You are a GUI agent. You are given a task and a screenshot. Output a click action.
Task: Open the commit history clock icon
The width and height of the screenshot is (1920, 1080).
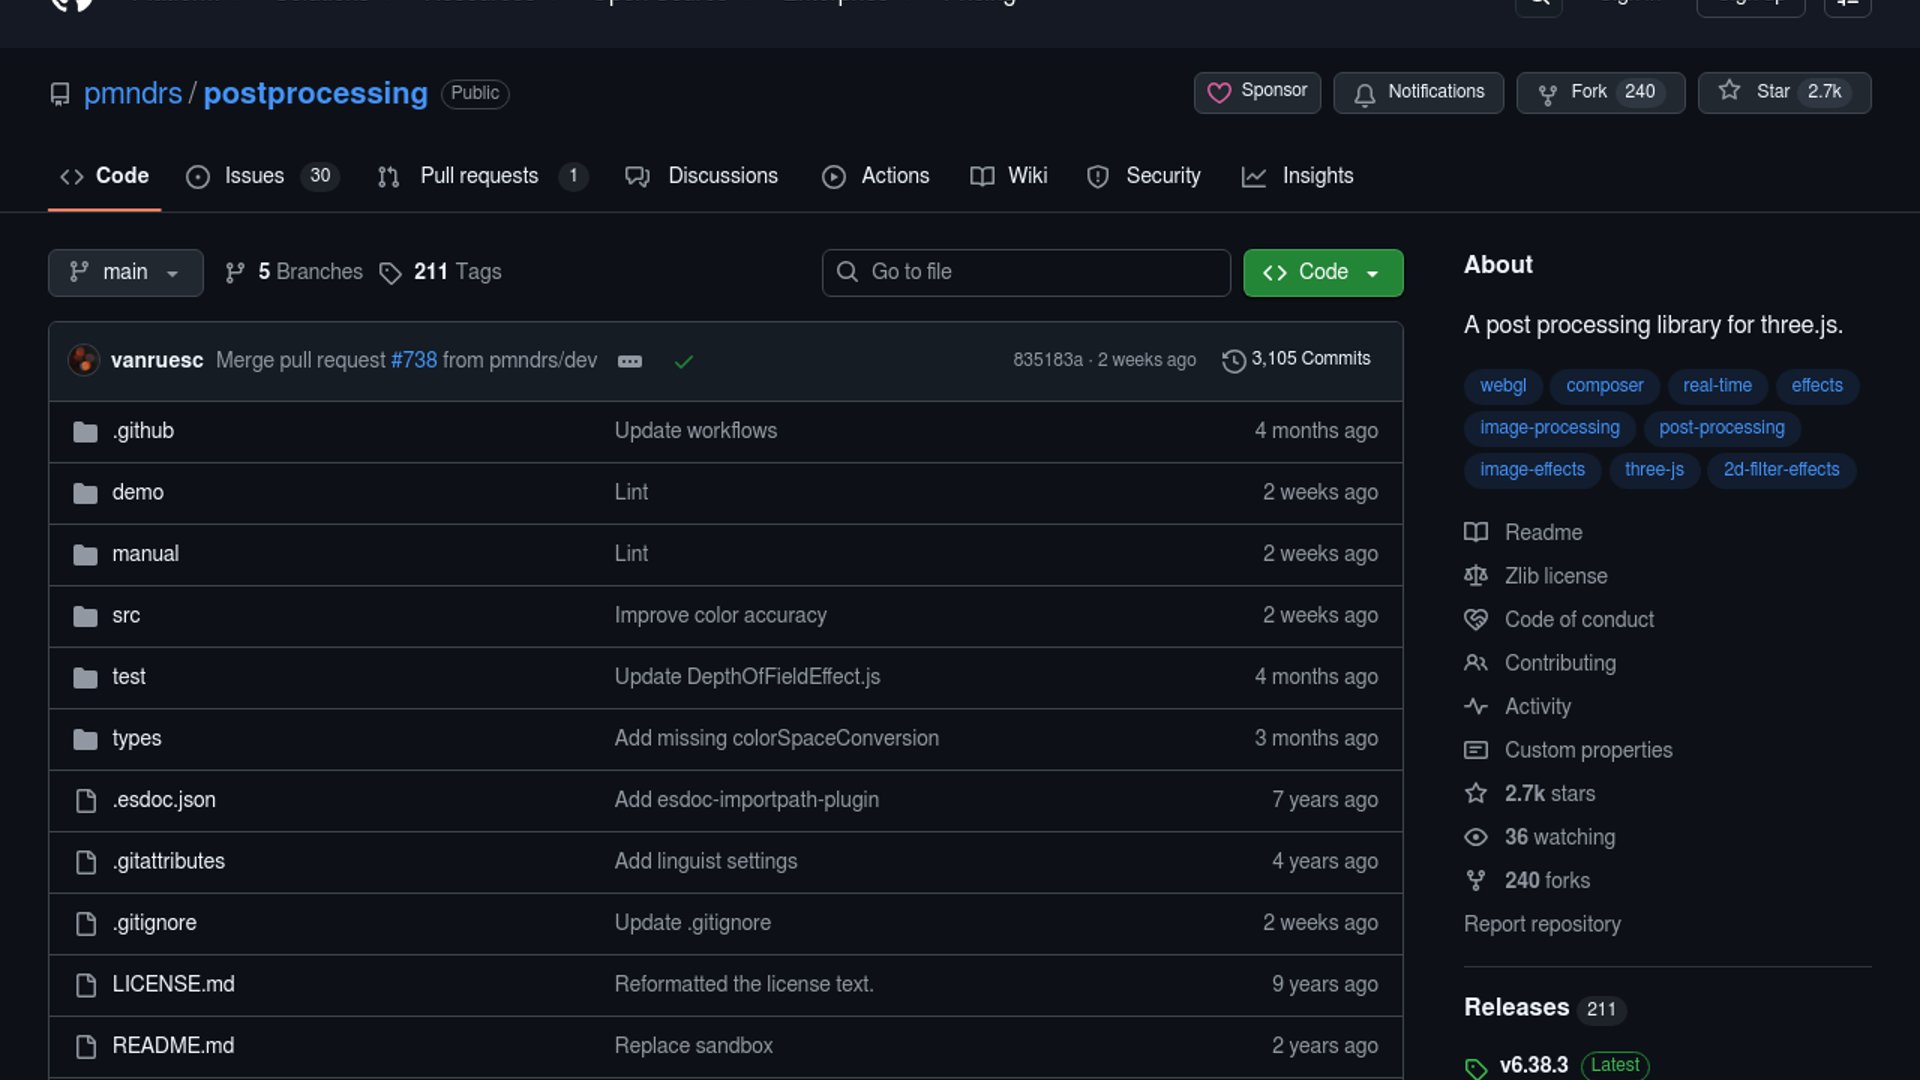click(x=1233, y=360)
